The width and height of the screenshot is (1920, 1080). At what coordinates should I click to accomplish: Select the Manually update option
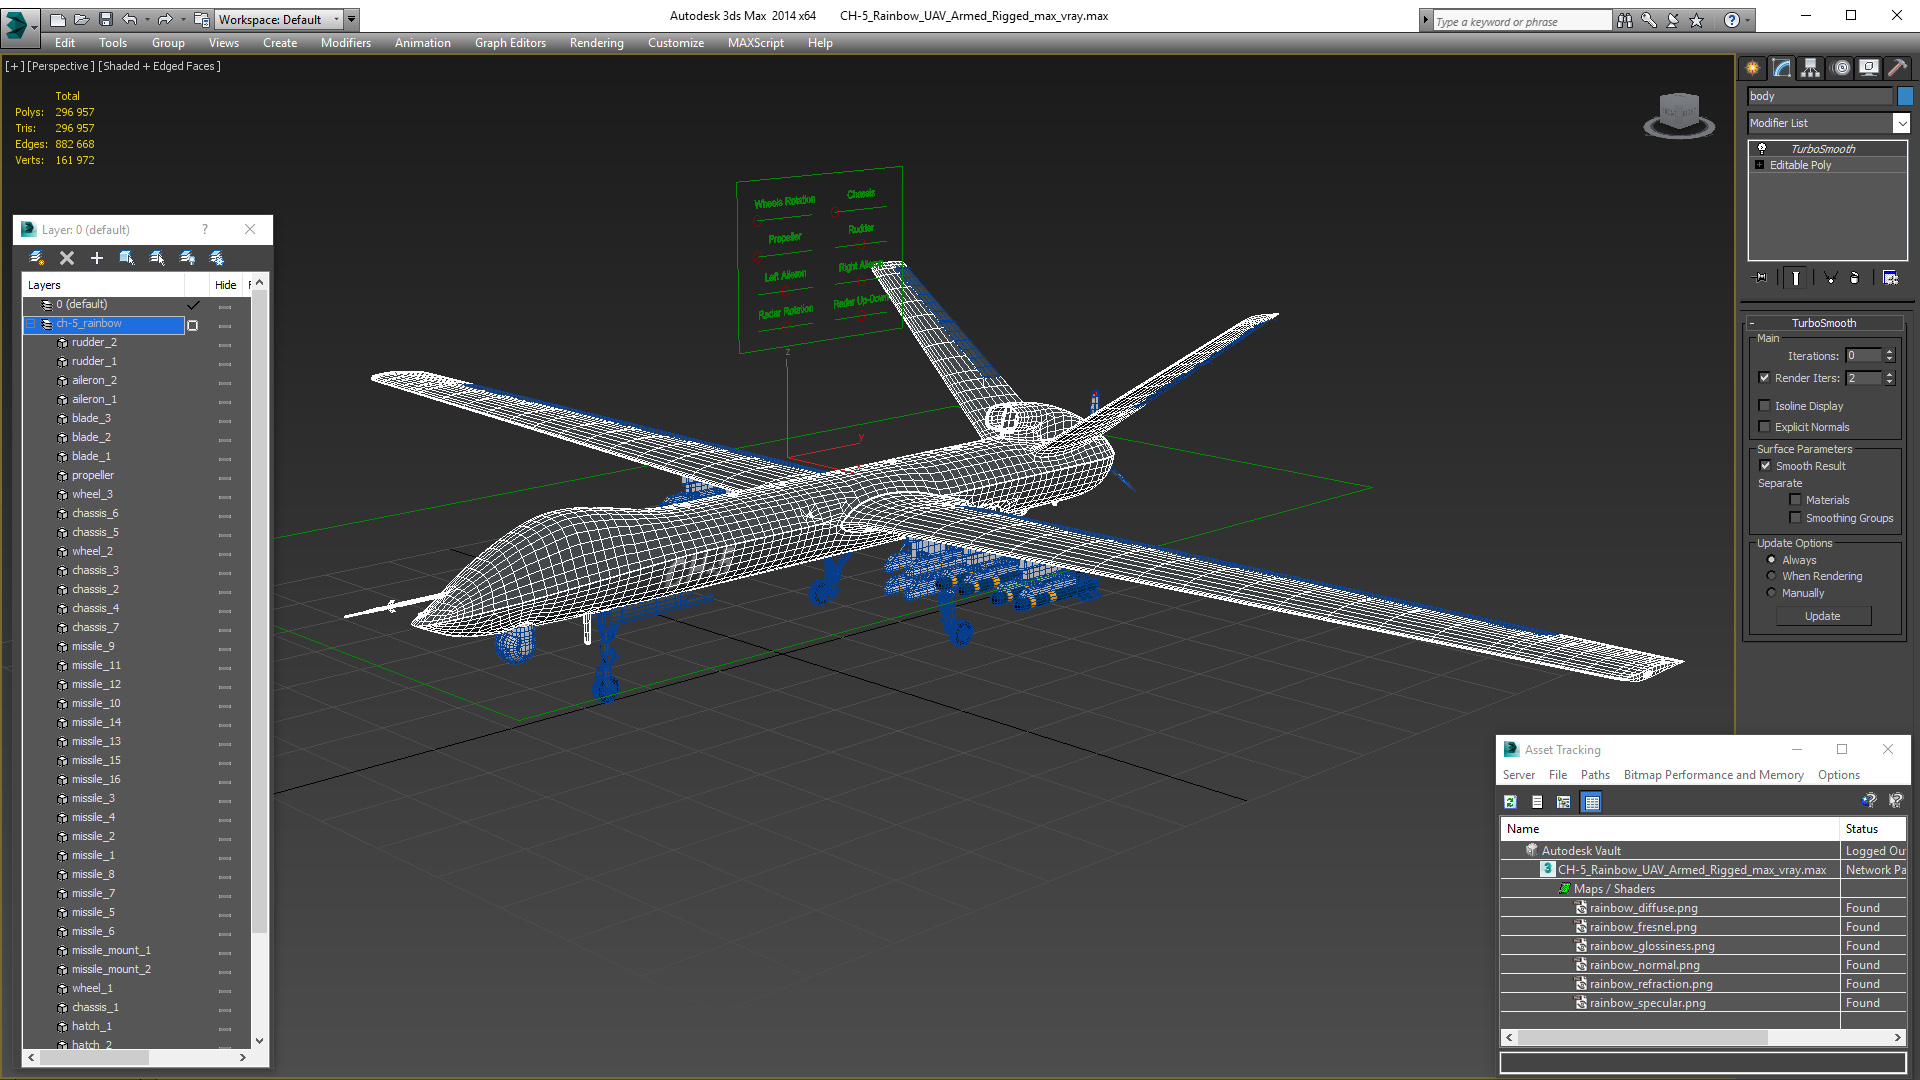pyautogui.click(x=1771, y=593)
